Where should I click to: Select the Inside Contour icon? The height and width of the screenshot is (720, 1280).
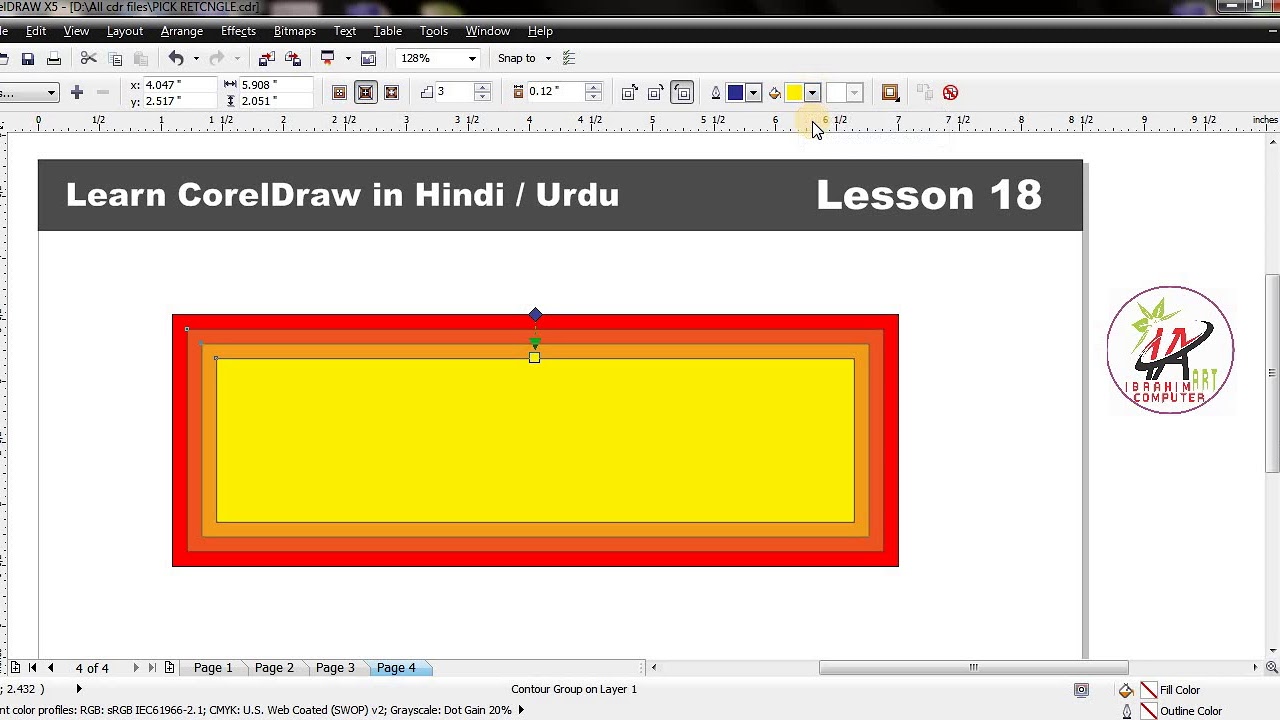point(365,93)
